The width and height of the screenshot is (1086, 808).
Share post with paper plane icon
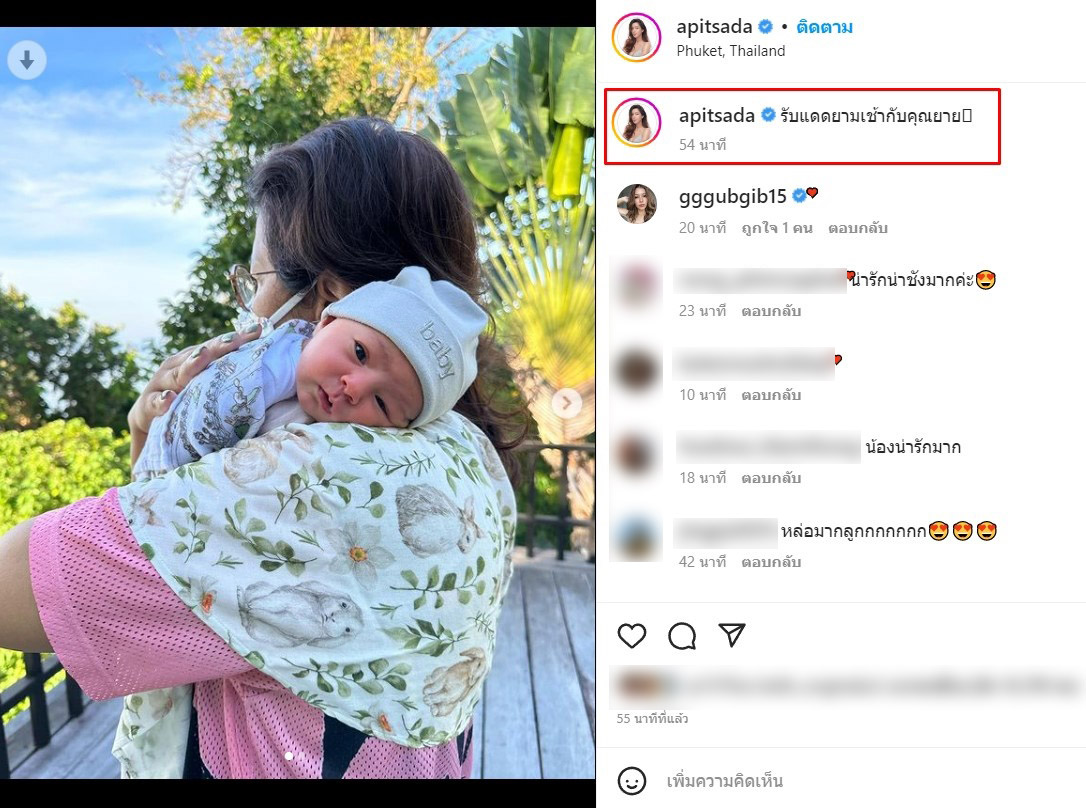coord(731,635)
